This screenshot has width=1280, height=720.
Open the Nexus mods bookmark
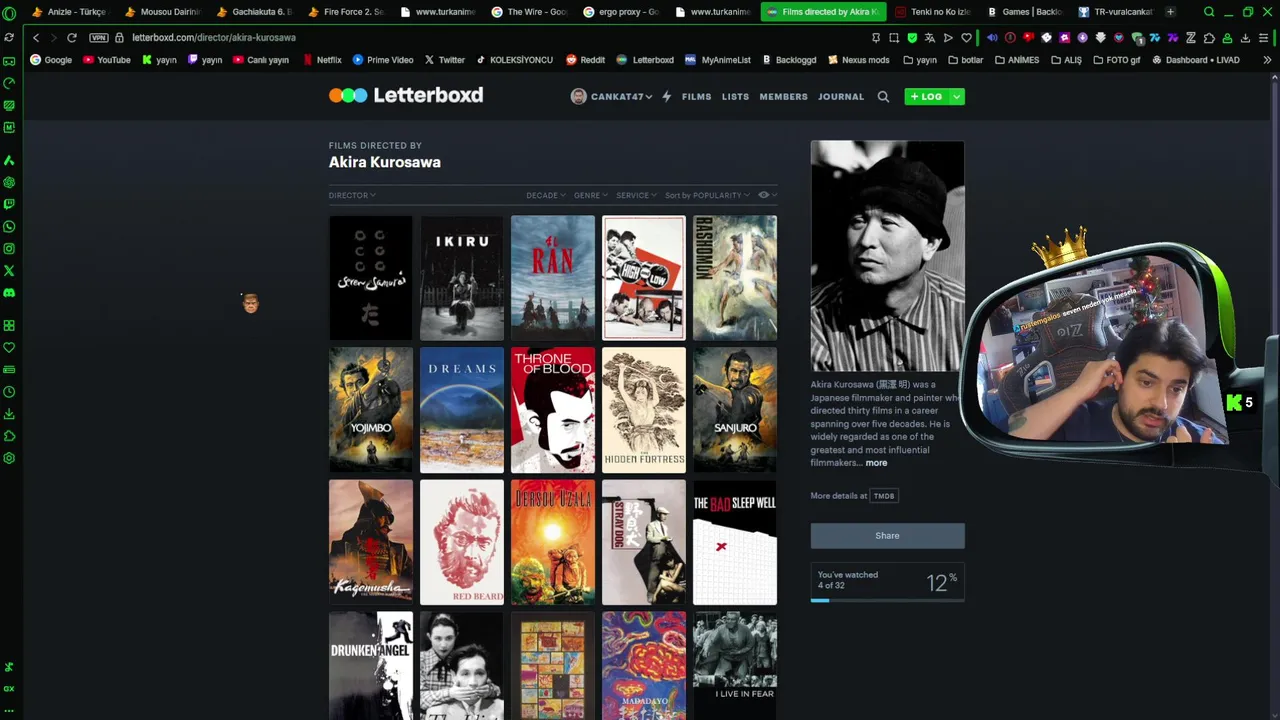point(858,60)
